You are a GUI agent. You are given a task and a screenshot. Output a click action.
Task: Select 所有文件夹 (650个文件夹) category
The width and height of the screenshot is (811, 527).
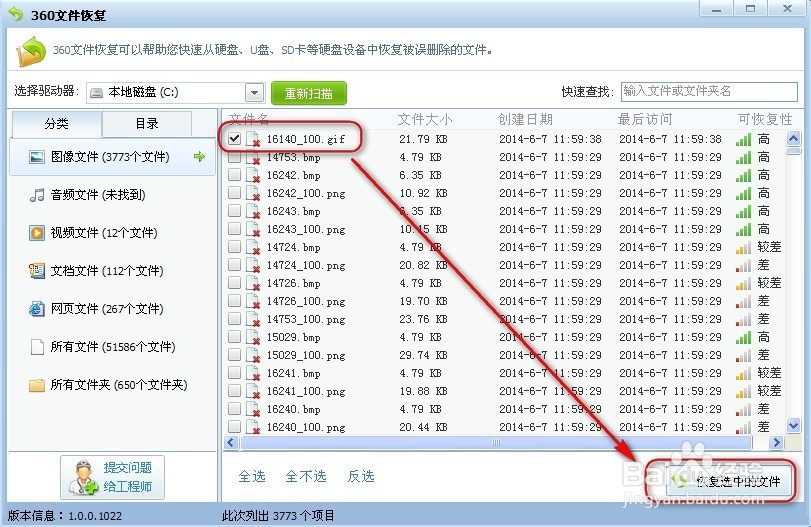pos(112,385)
